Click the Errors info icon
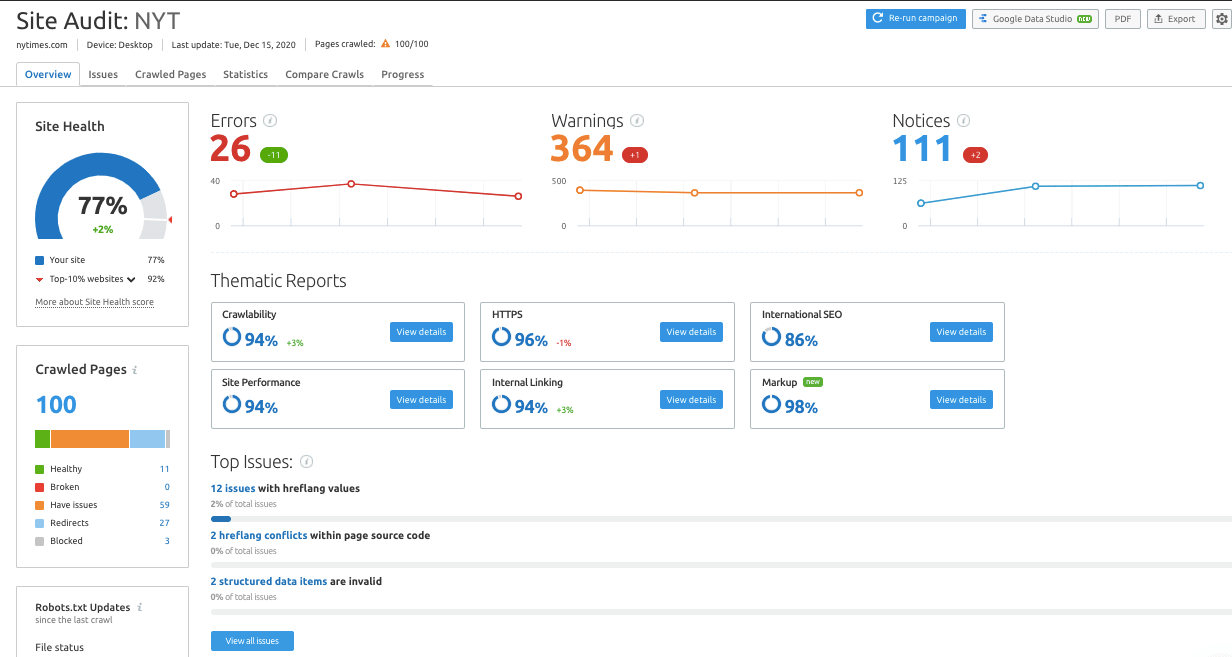This screenshot has width=1232, height=657. click(x=270, y=121)
